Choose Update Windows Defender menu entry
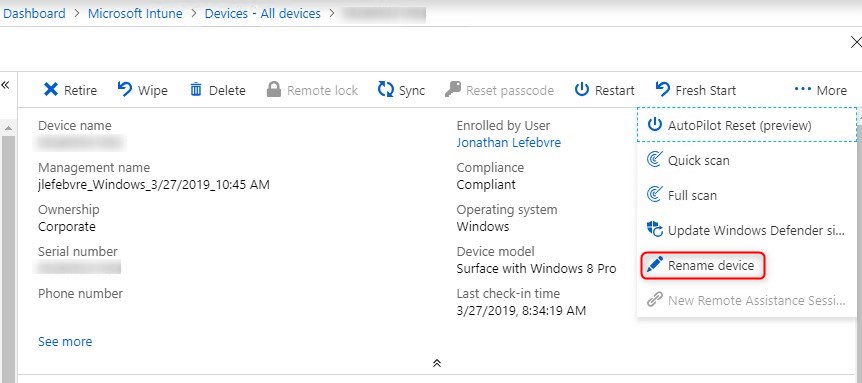The height and width of the screenshot is (383, 862). pos(747,230)
